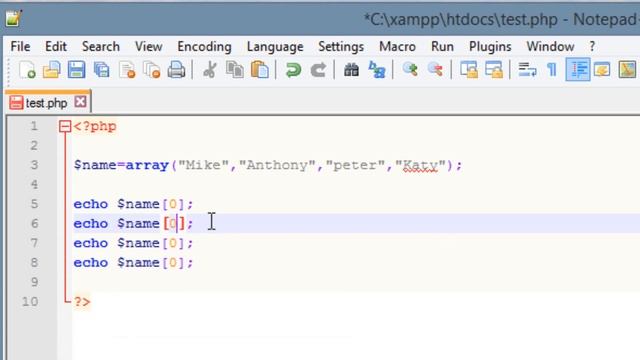Viewport: 640px width, 360px height.
Task: Select the test.php document tab
Action: point(46,102)
